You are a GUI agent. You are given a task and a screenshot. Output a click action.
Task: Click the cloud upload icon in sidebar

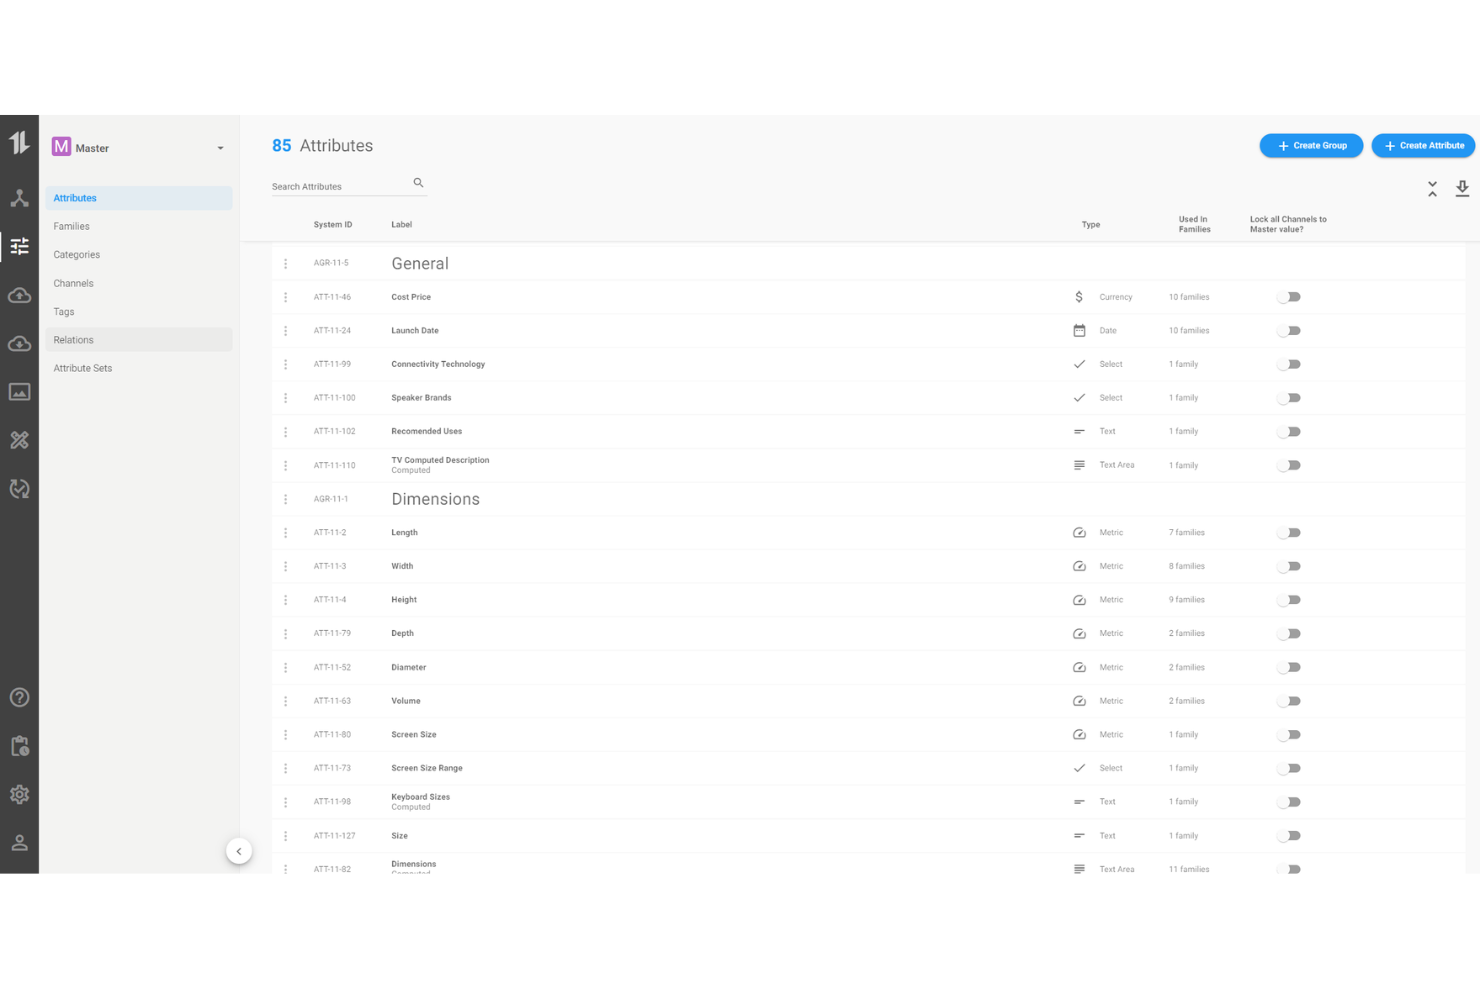(19, 295)
